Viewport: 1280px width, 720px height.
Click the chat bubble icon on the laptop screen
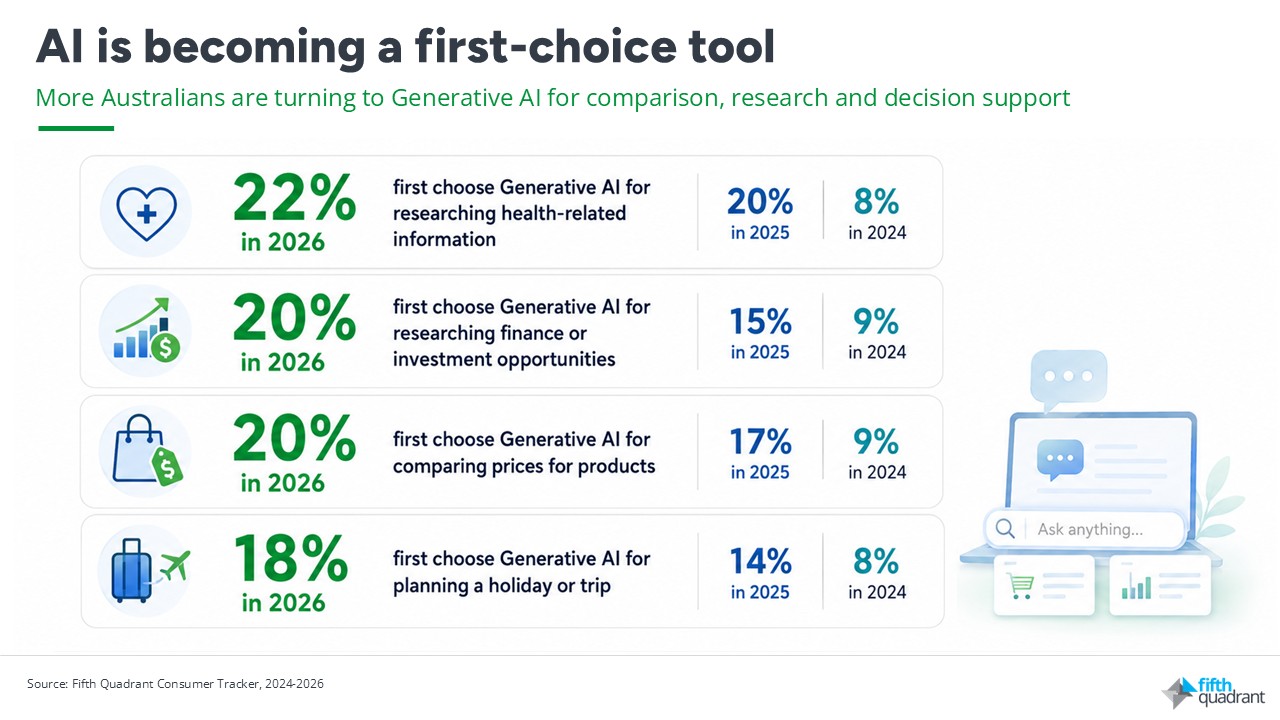1060,460
